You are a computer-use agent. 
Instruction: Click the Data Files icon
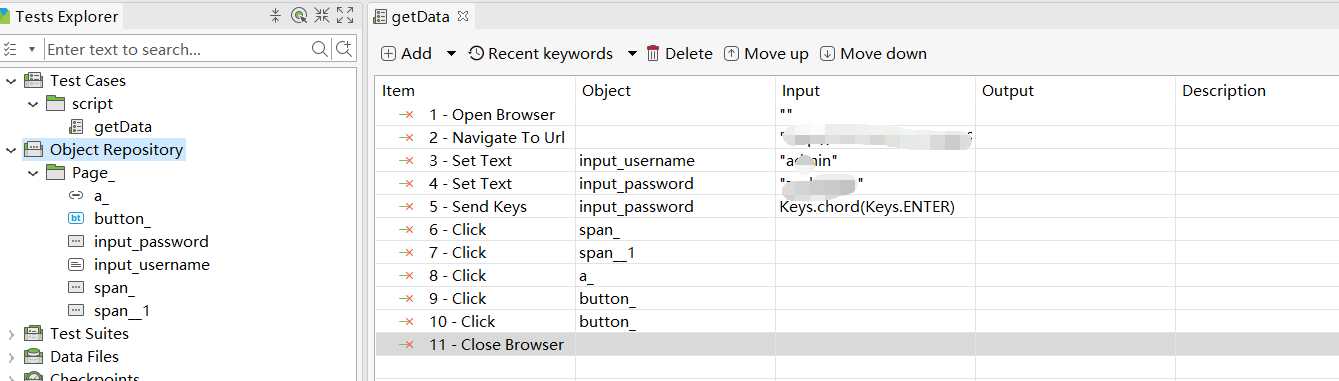[34, 356]
